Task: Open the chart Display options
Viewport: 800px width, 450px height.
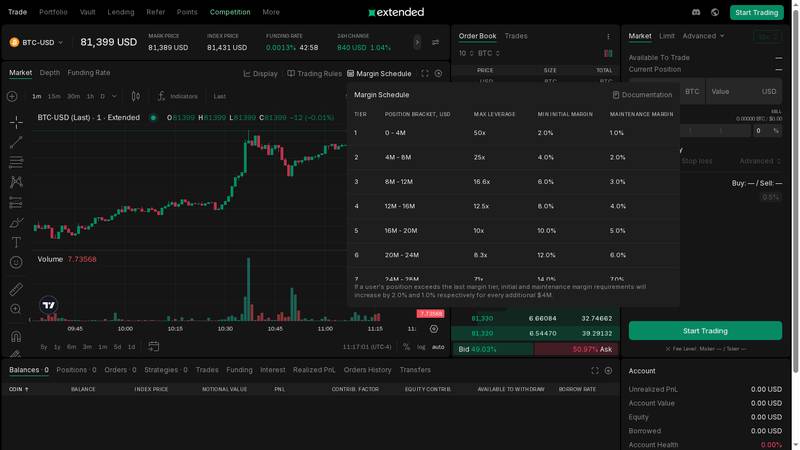Action: pos(261,73)
